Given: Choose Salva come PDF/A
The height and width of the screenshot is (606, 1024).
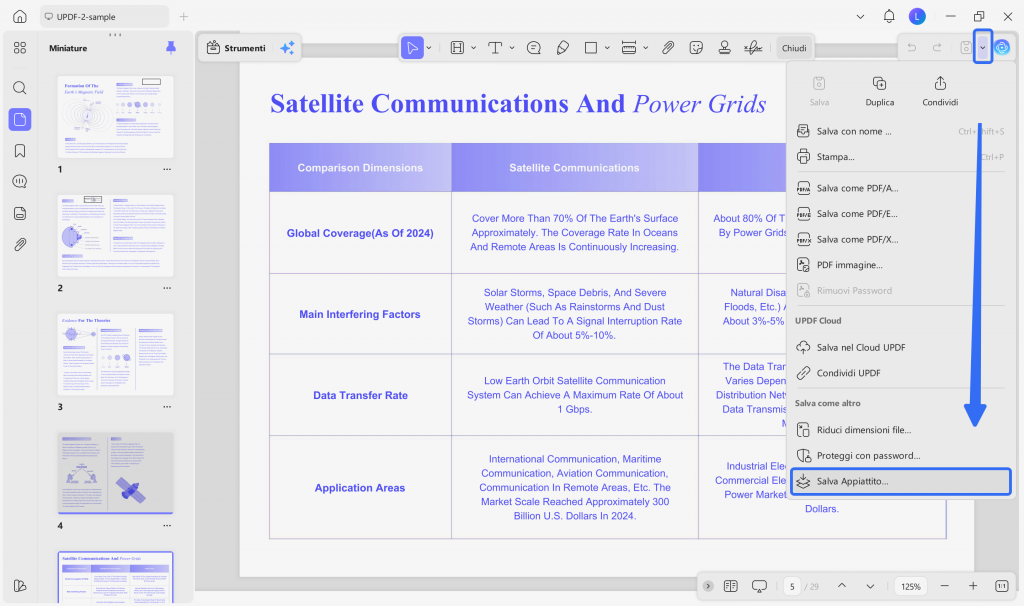Looking at the screenshot, I should click(x=901, y=188).
